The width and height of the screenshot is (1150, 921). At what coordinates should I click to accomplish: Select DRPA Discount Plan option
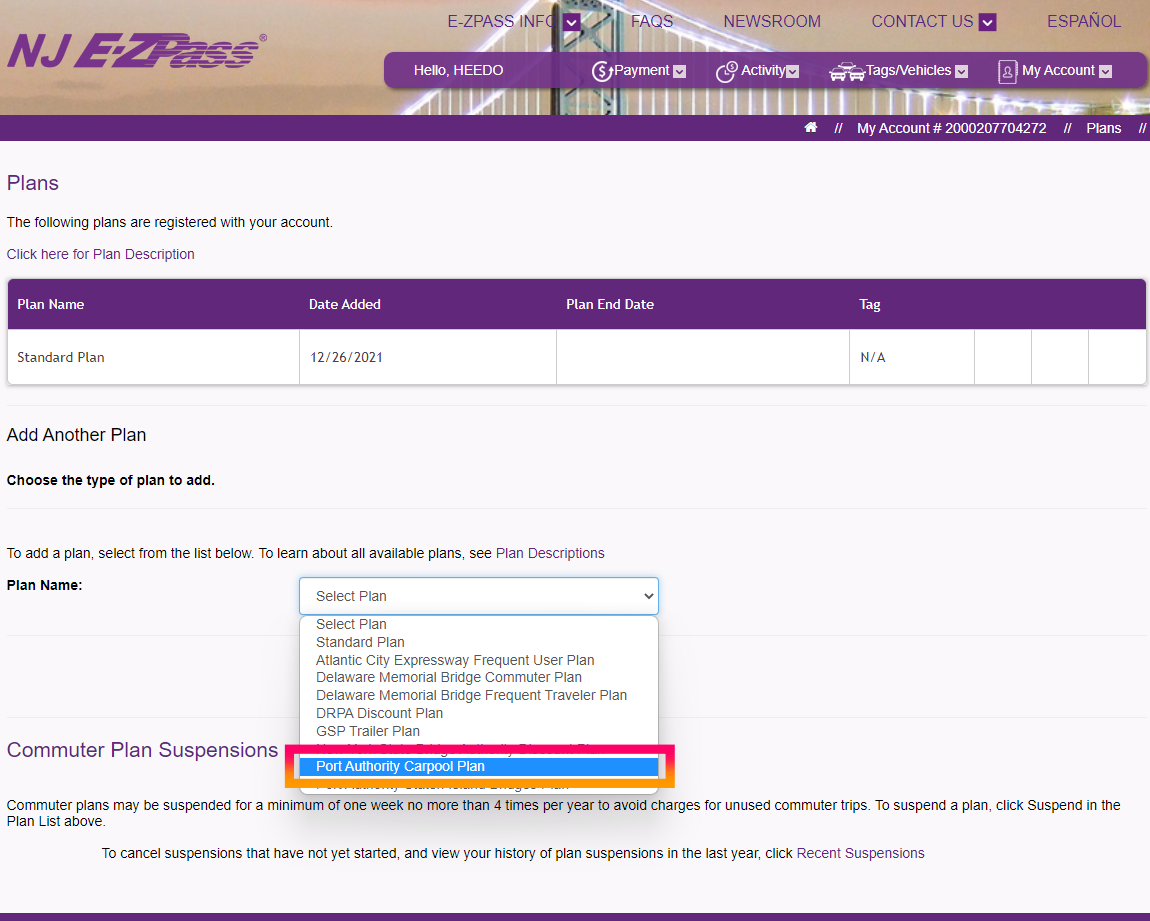478,713
